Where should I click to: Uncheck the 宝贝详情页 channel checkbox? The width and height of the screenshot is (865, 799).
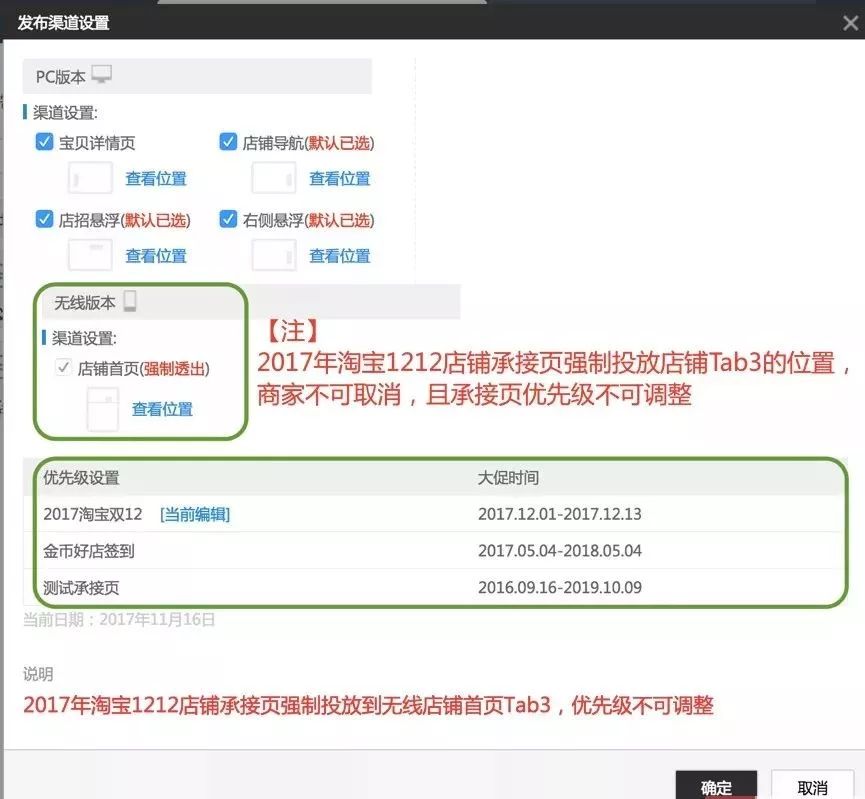click(44, 142)
